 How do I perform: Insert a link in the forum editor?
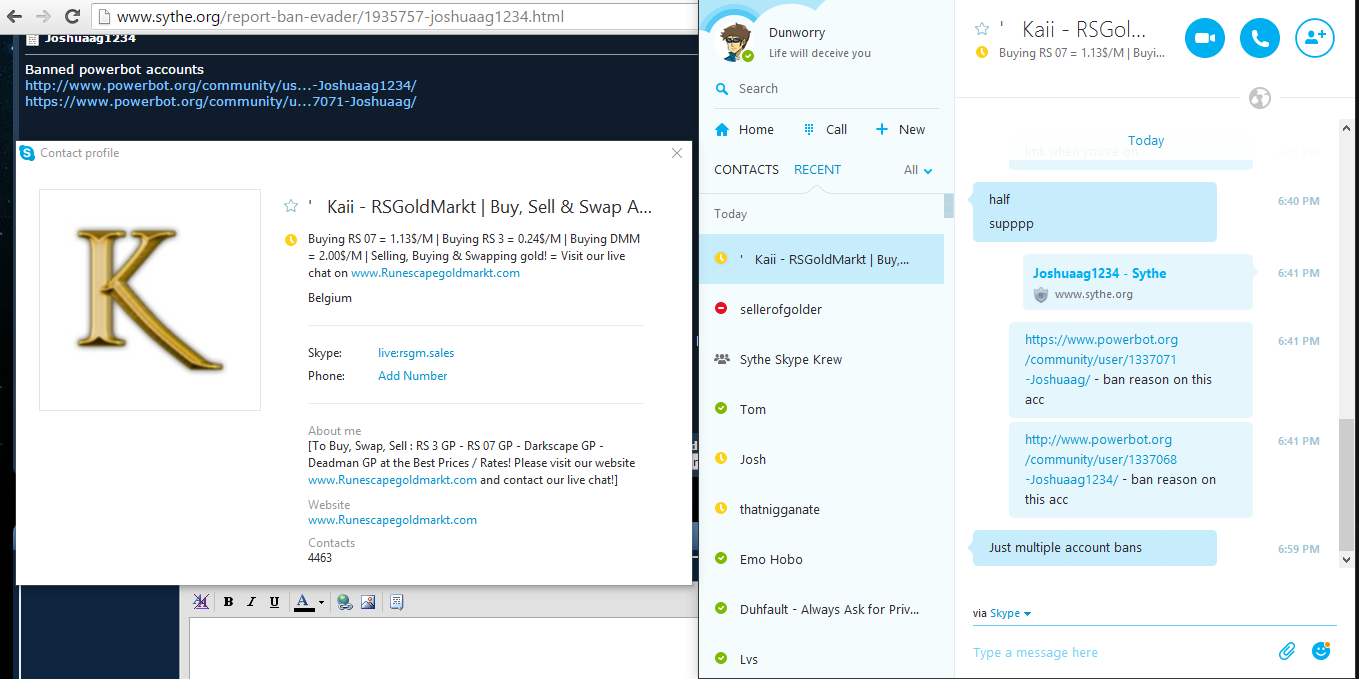coord(345,602)
